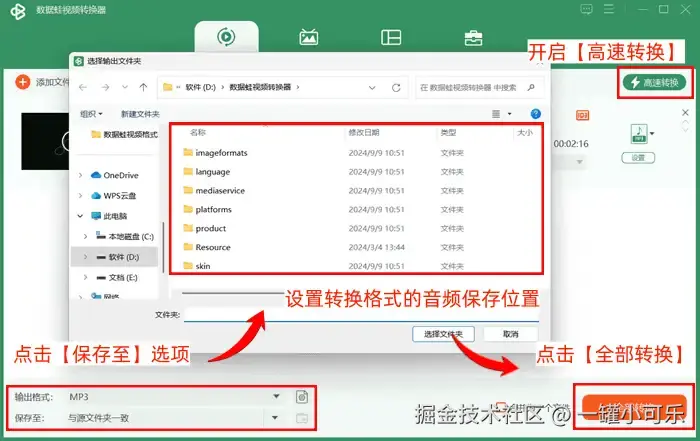
Task: Expand the 文档 (E:) node
Action: (x=85, y=278)
